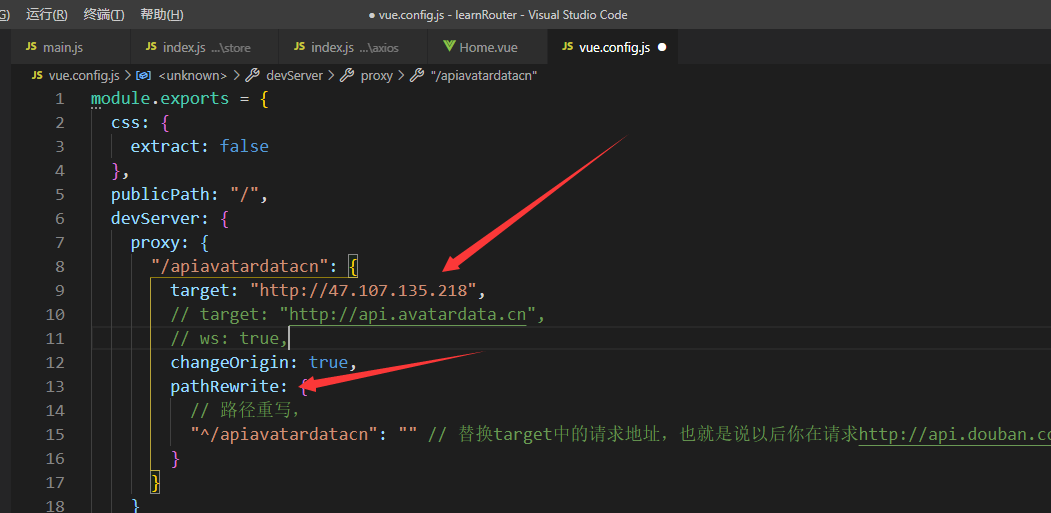Click the commented http://api.avatardata.cn URL

click(408, 315)
